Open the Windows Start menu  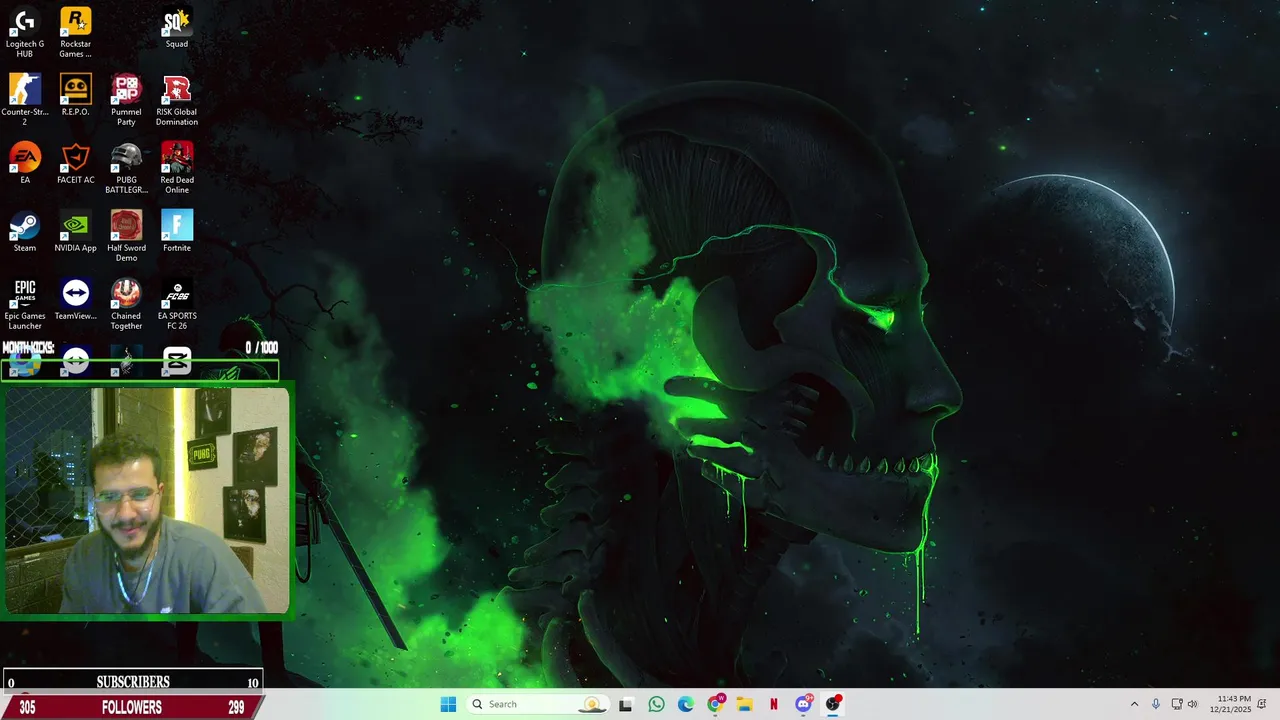point(448,704)
